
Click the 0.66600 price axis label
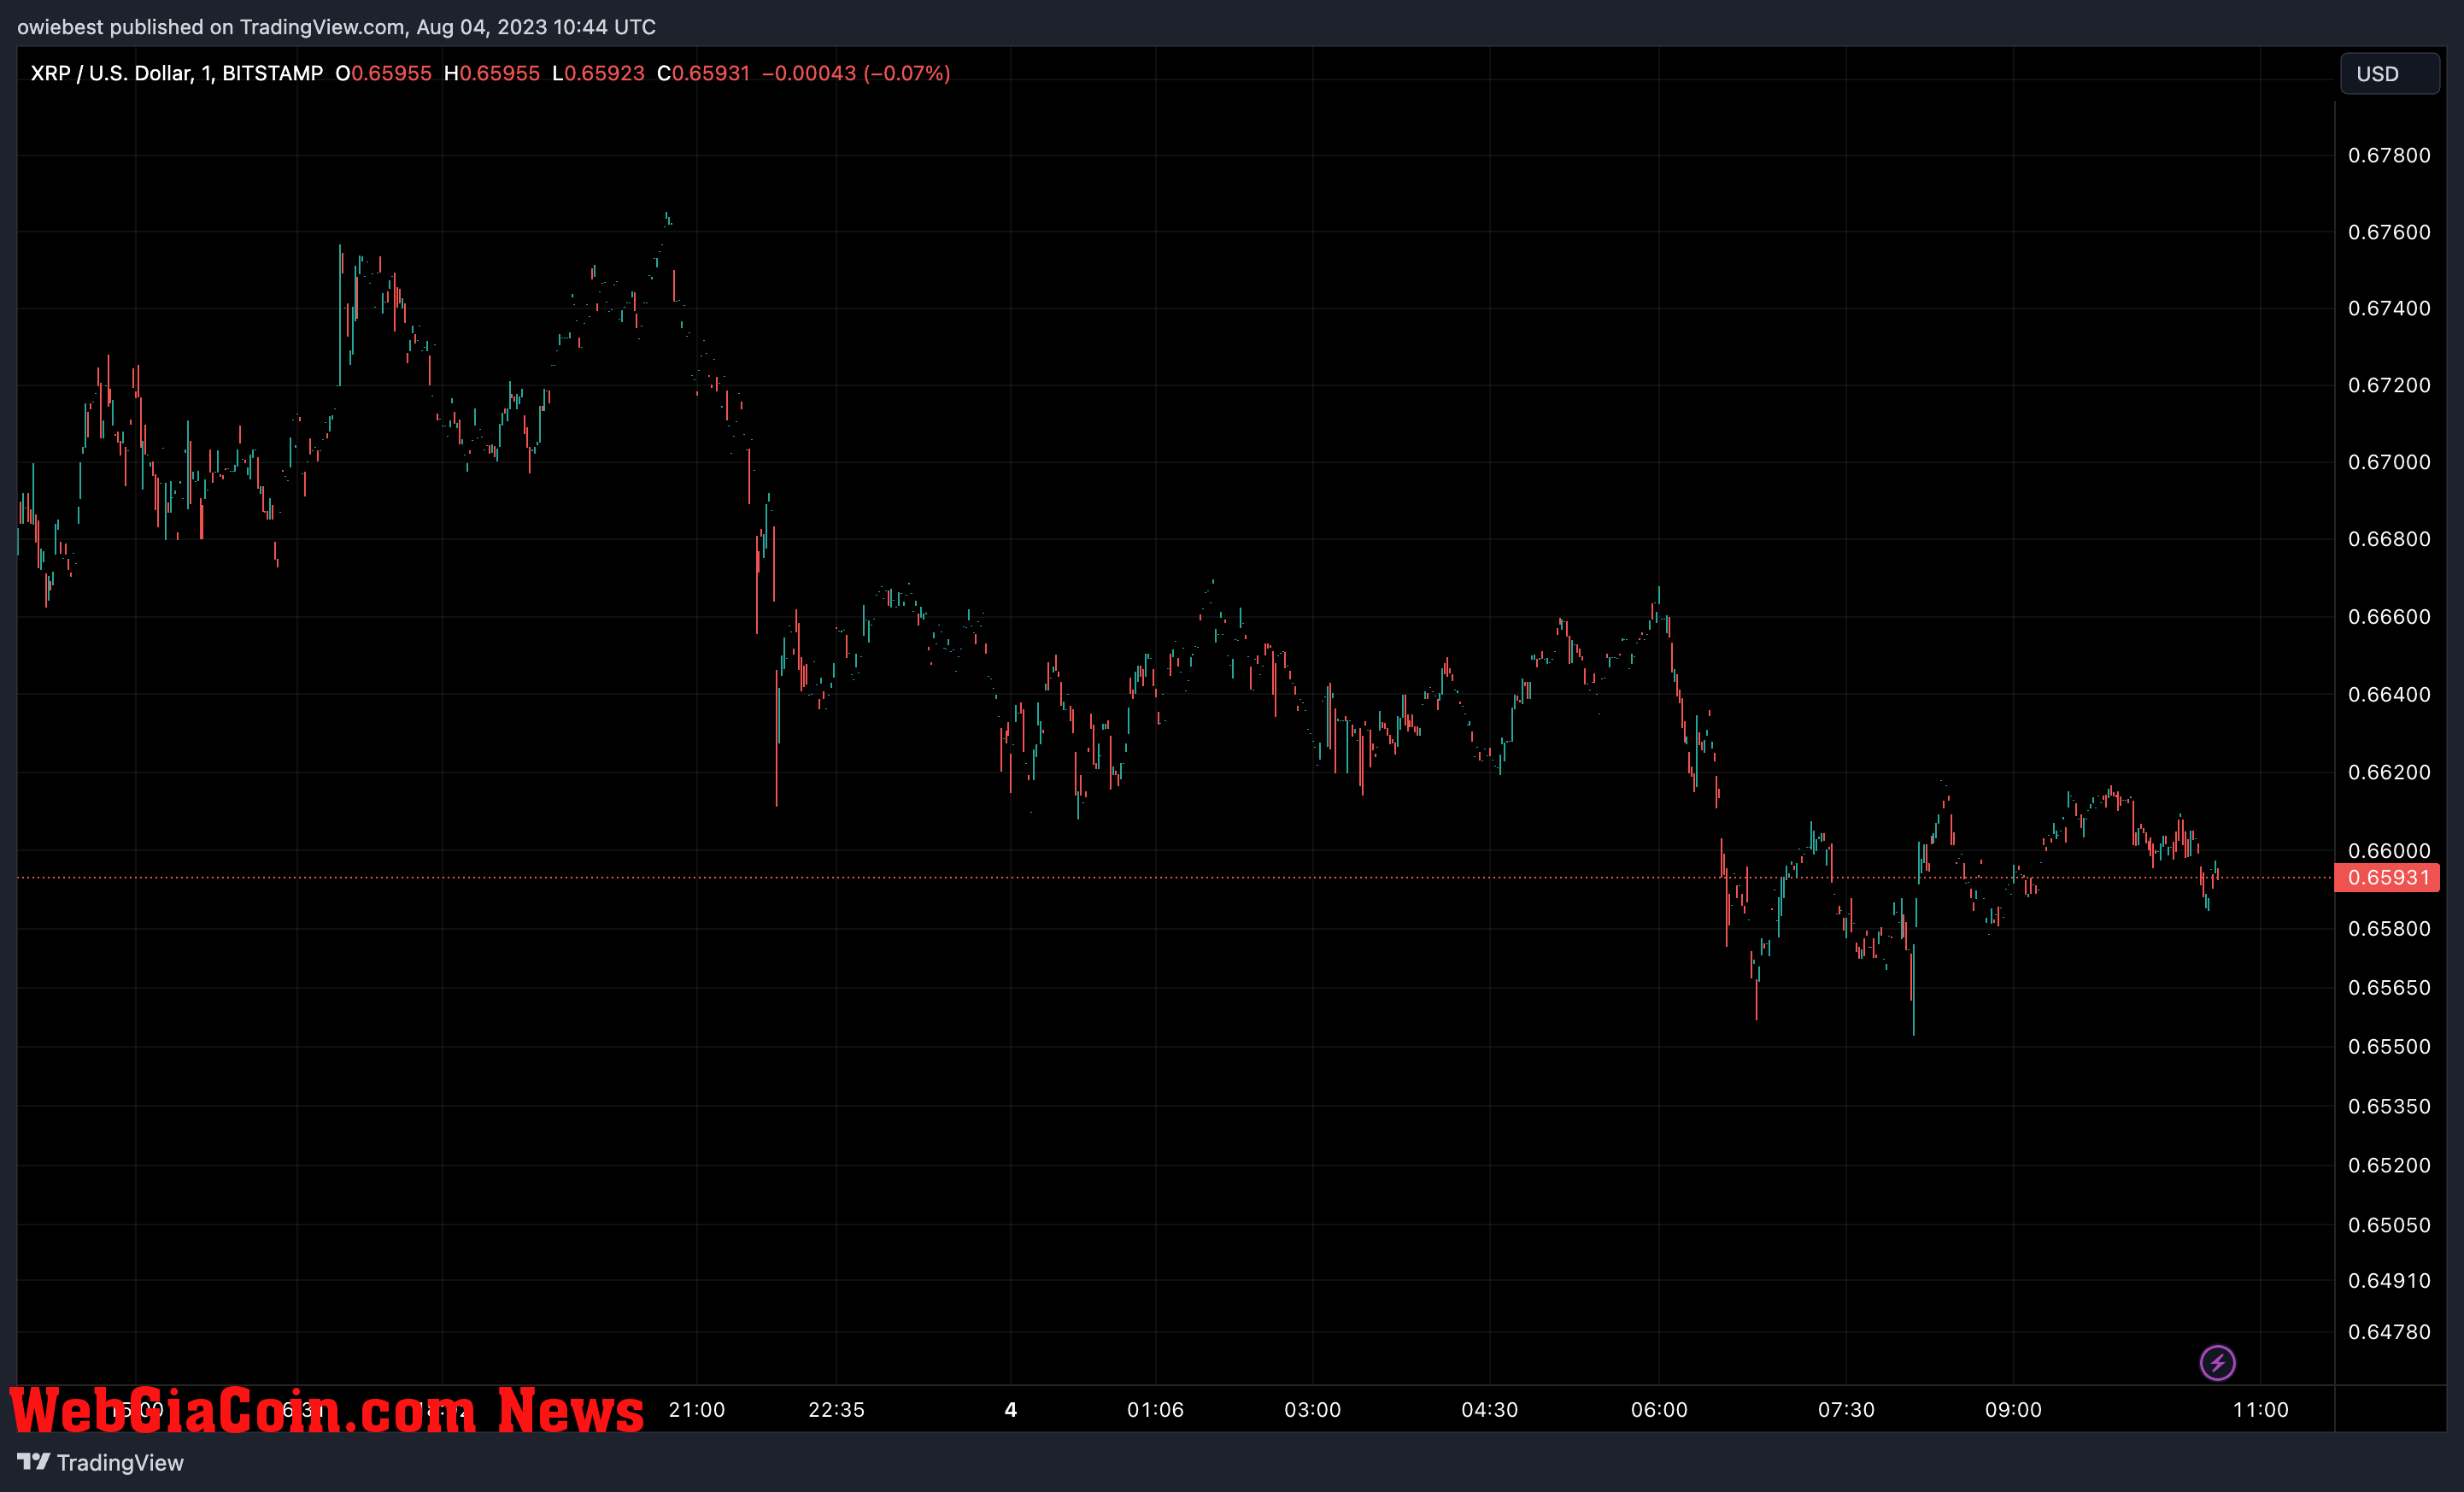click(x=2389, y=617)
